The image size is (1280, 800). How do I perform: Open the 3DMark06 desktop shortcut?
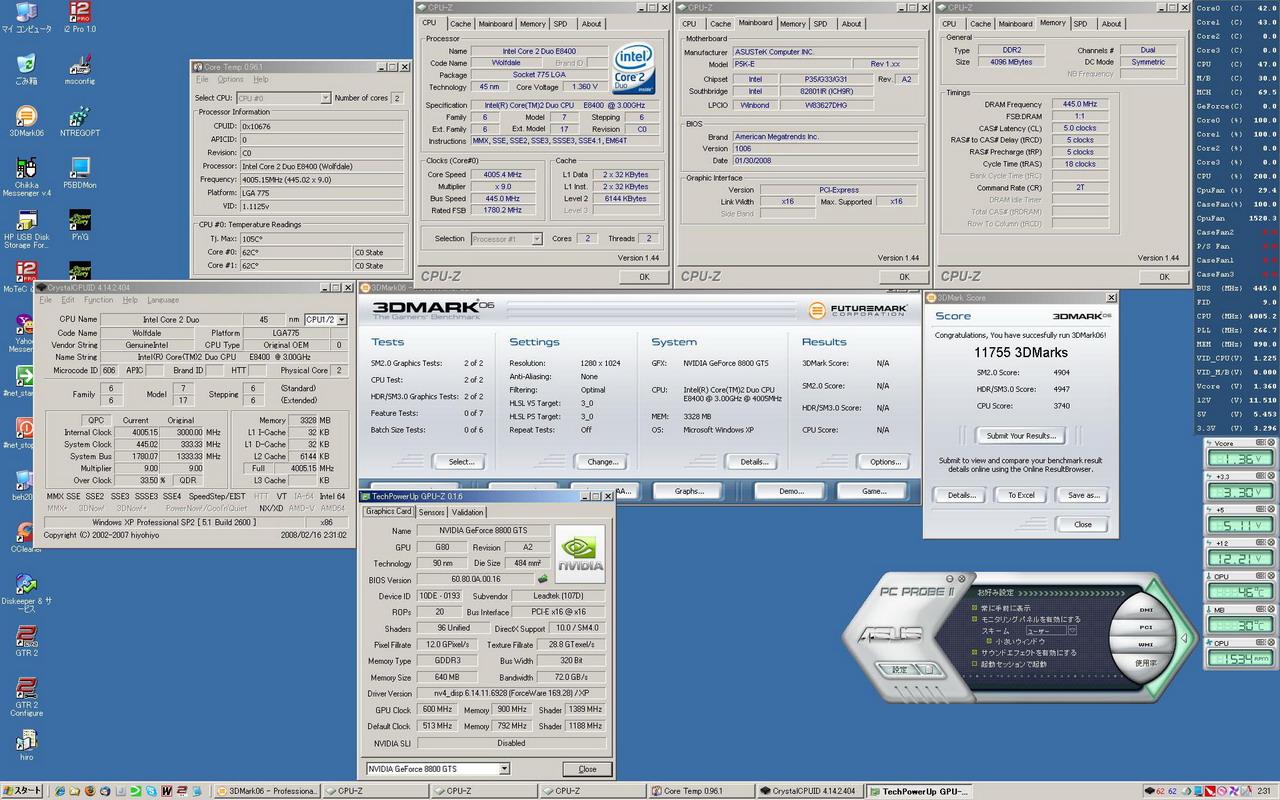(x=26, y=117)
